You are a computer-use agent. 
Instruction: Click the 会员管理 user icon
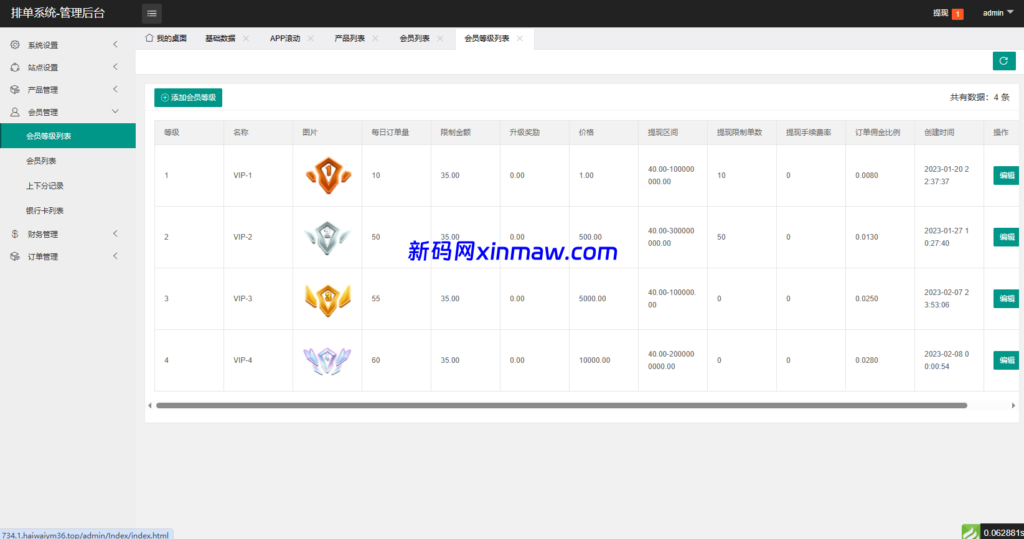pos(15,112)
